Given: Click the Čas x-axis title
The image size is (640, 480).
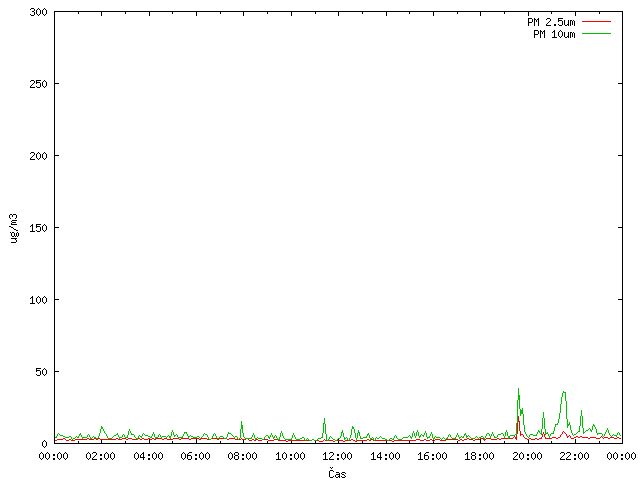Looking at the screenshot, I should (x=337, y=473).
